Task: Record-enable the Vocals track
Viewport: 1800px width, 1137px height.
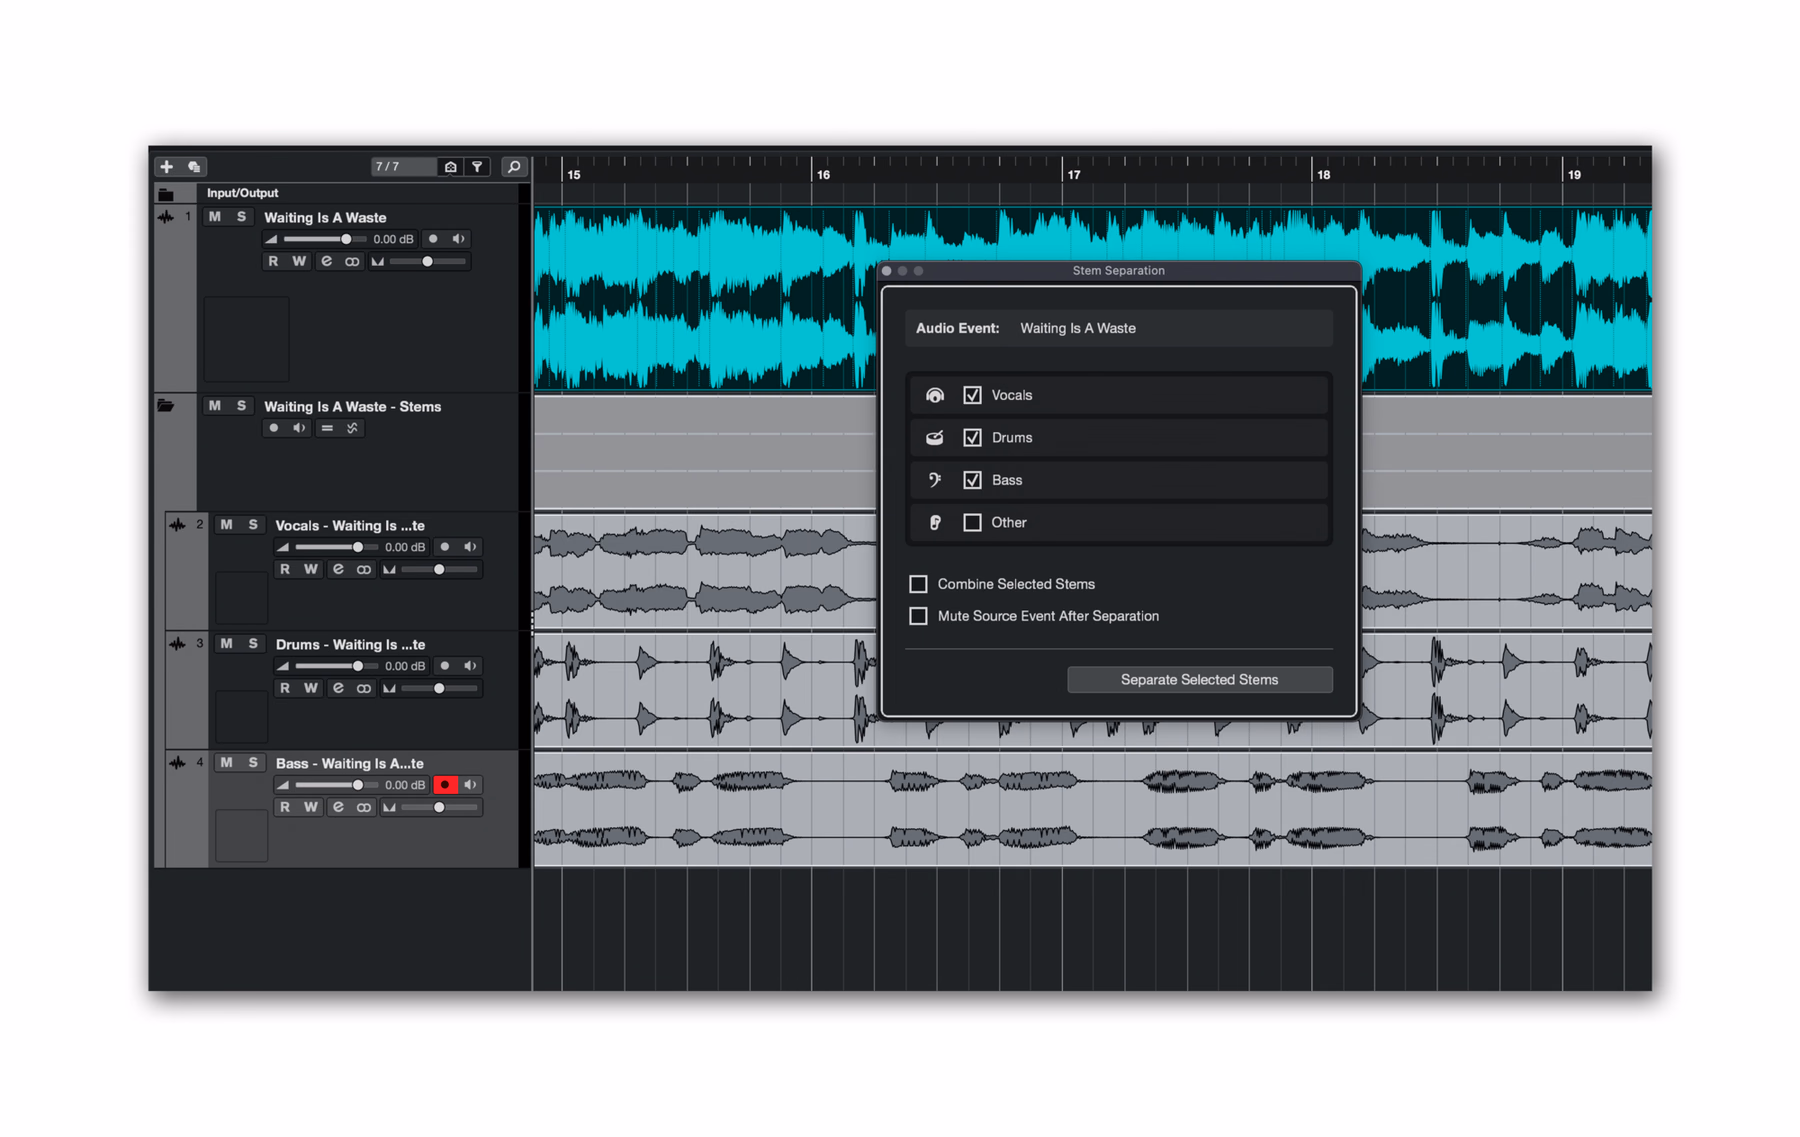Action: pyautogui.click(x=445, y=547)
